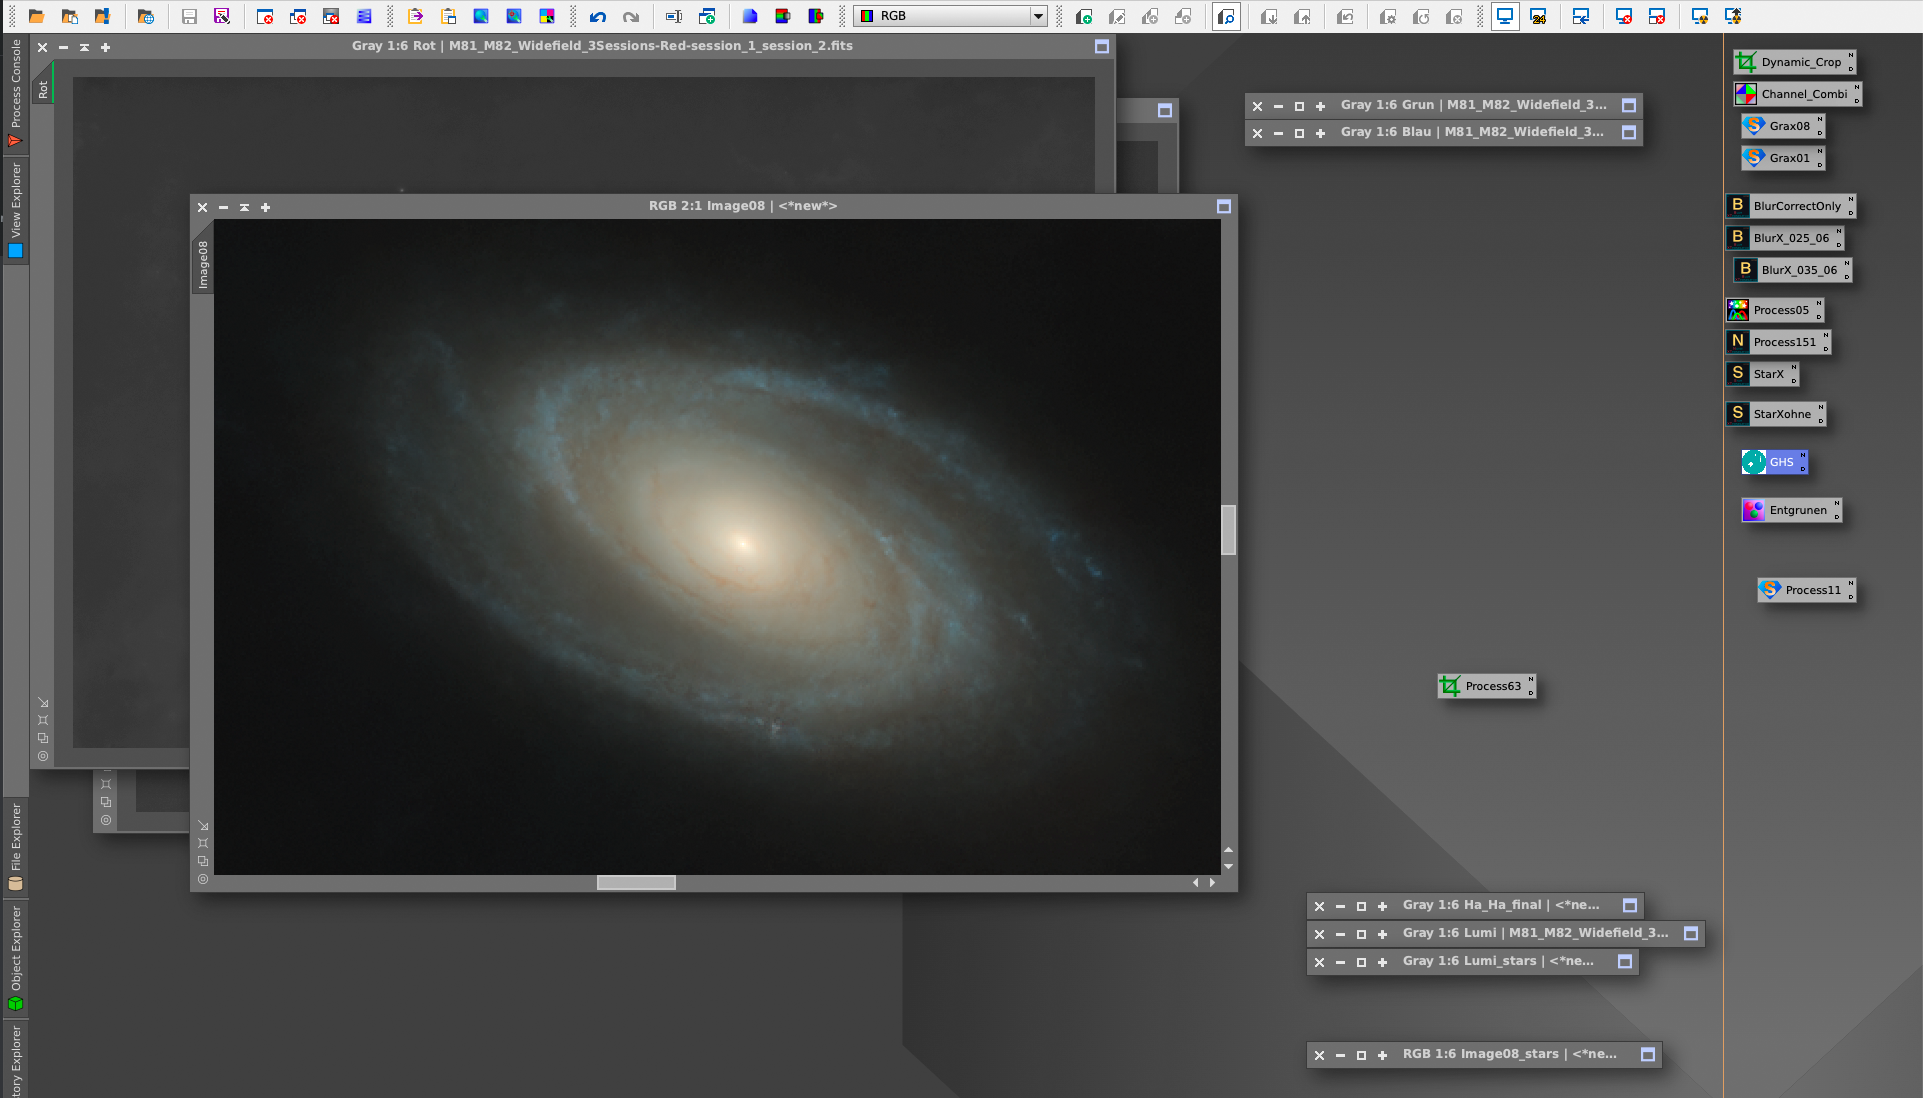Expand the shaded Ha_Ha_final image window
This screenshot has width=1923, height=1098.
tap(1361, 906)
